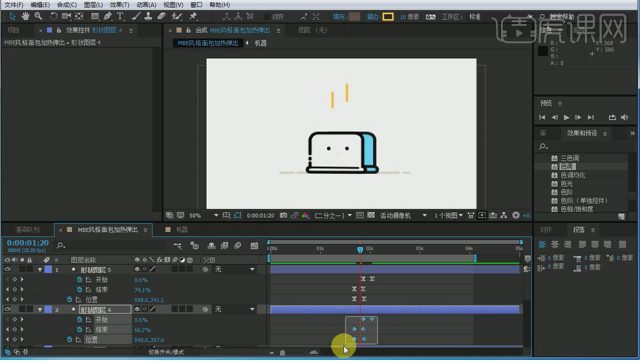Select the Puppet Pin tool
This screenshot has width=641, height=361.
coord(193,16)
